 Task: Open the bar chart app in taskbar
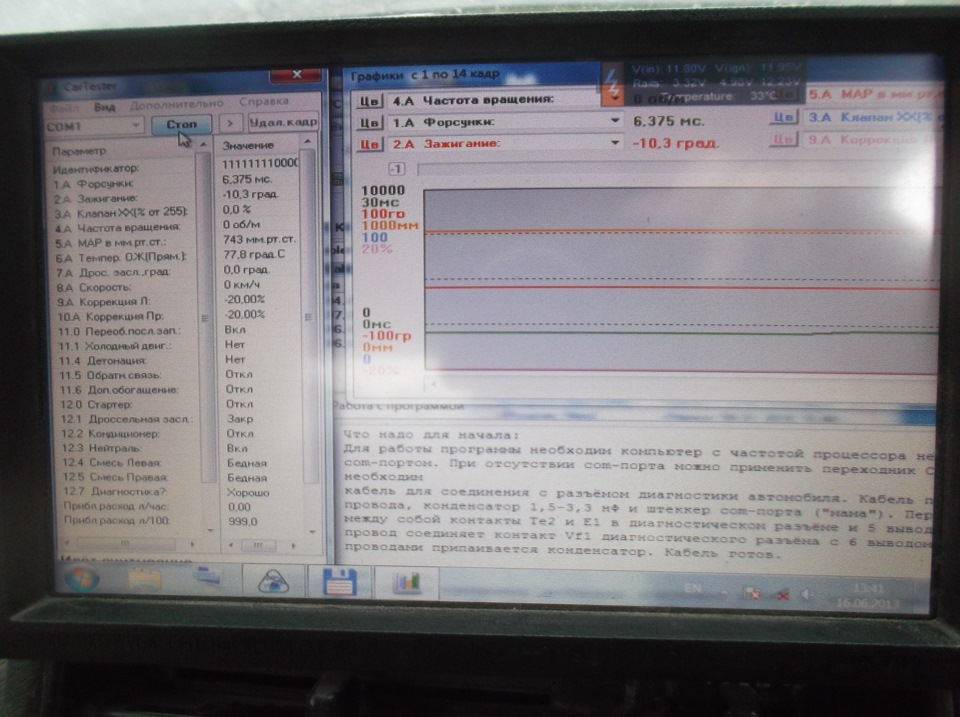tap(407, 582)
